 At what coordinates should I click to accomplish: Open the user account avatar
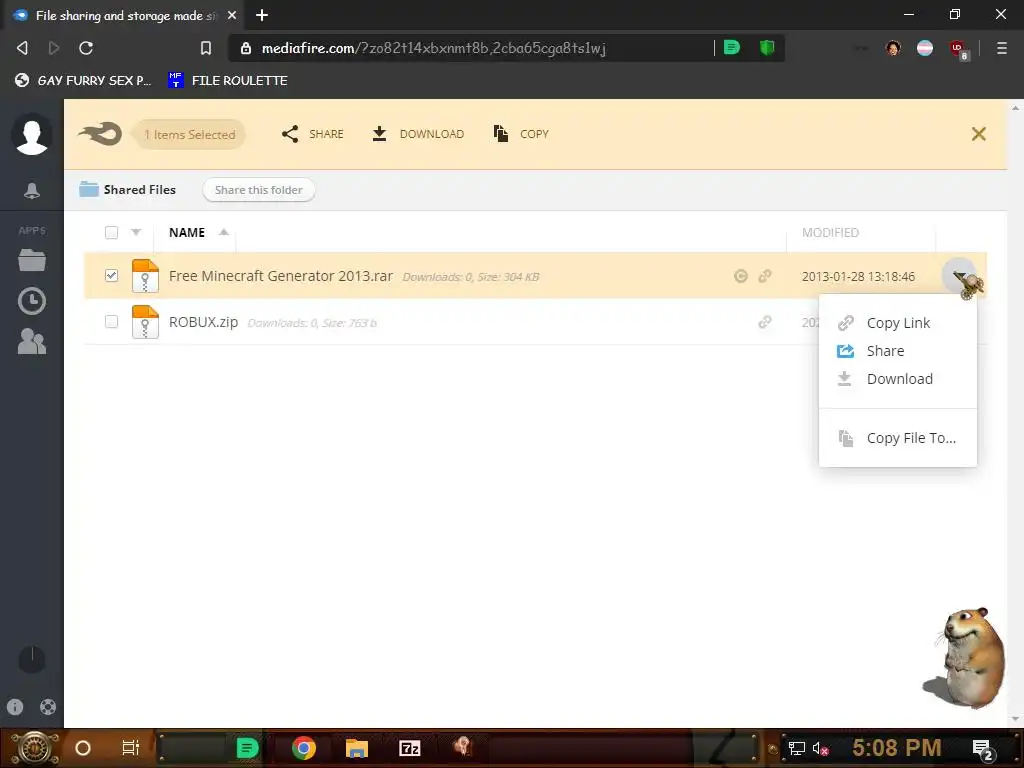pos(31,134)
